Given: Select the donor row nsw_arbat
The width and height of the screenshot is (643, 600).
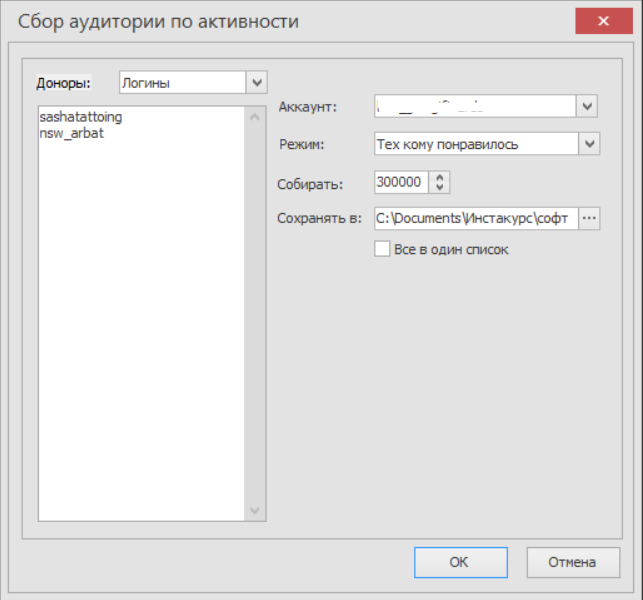Looking at the screenshot, I should click(x=72, y=133).
